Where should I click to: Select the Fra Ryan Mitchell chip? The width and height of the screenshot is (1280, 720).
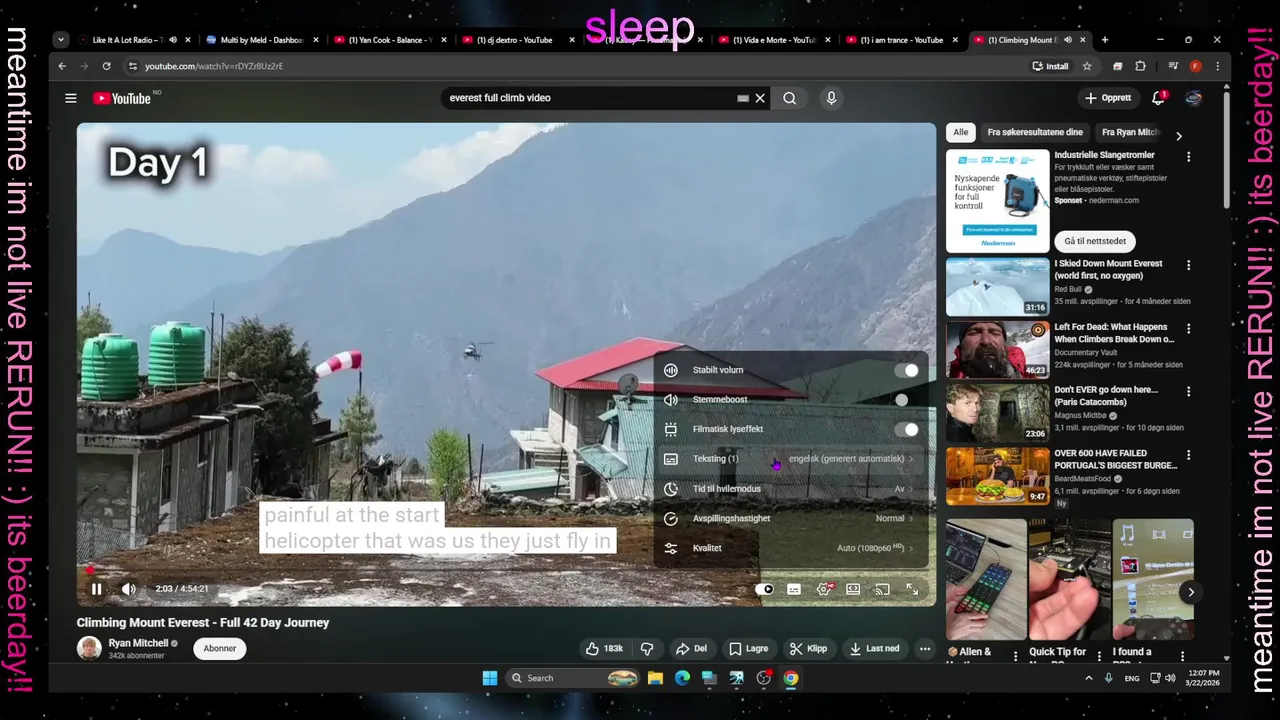pos(1130,132)
